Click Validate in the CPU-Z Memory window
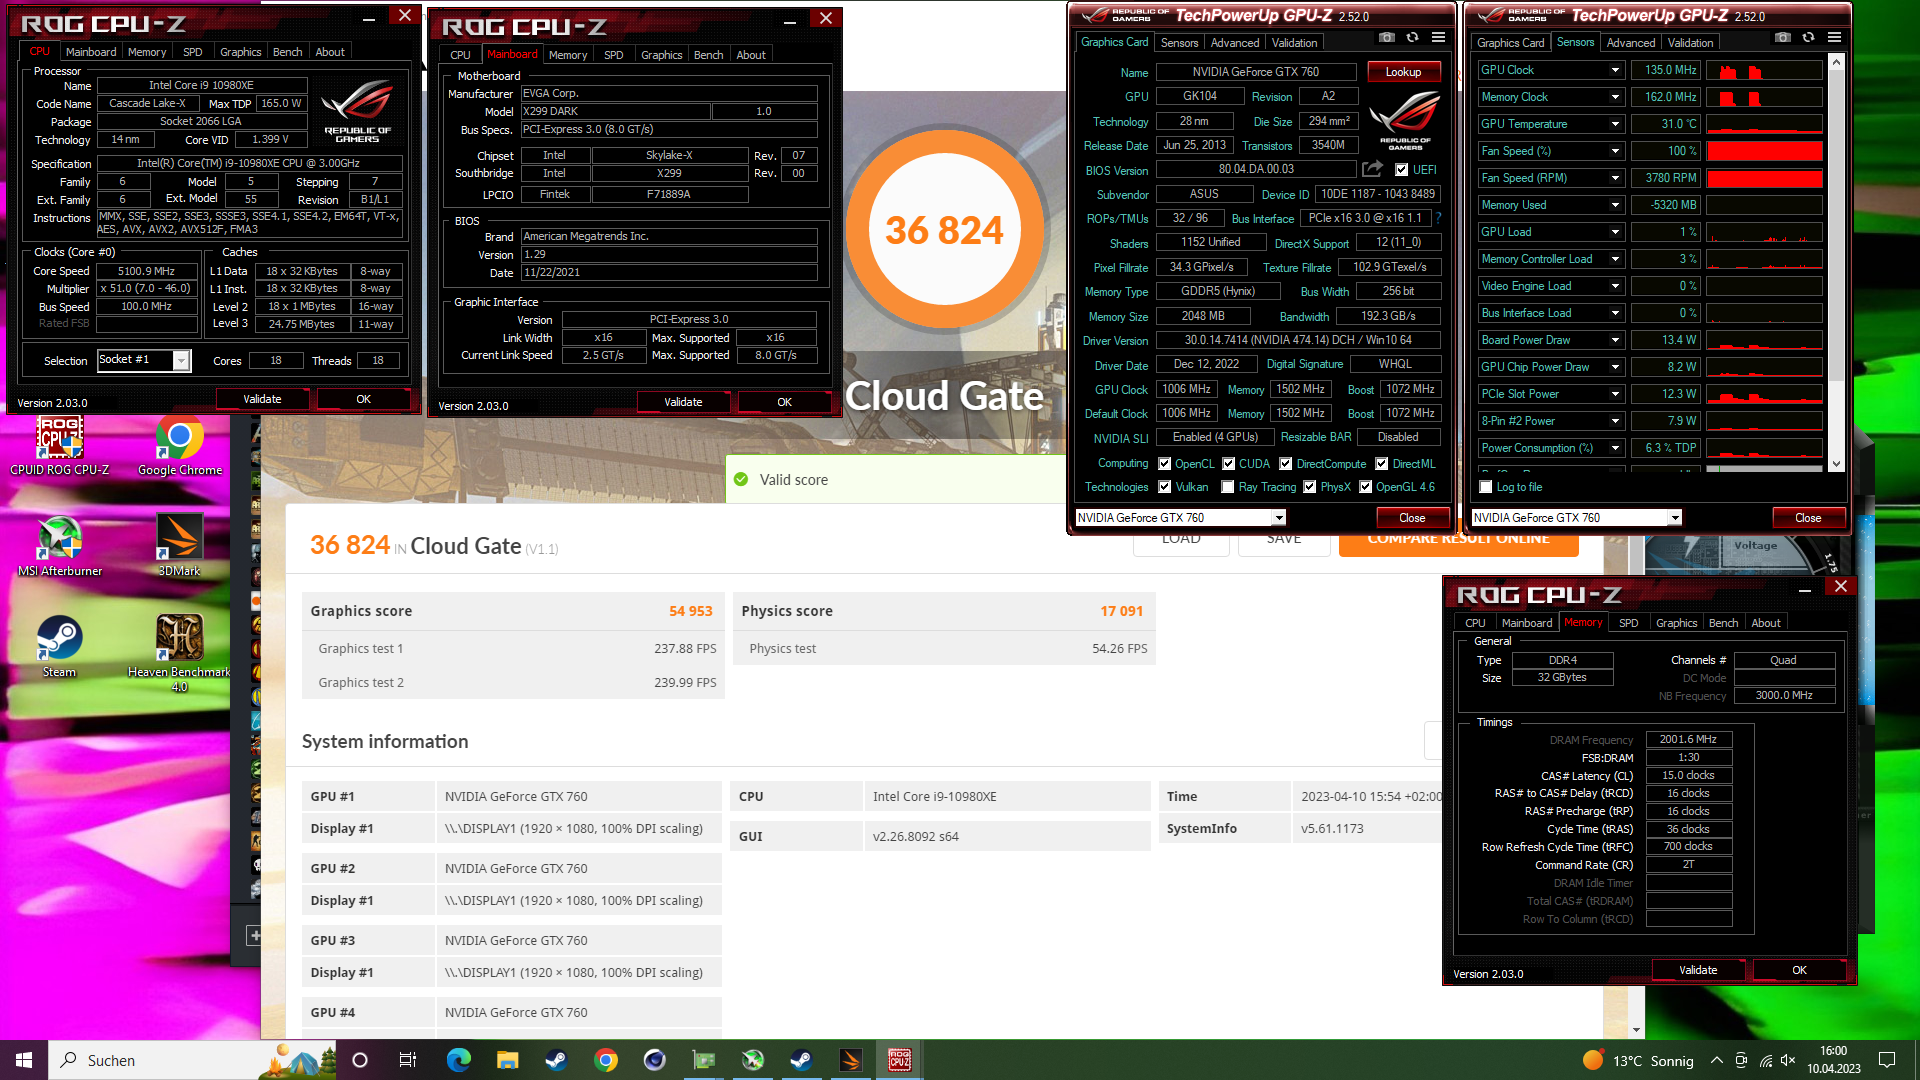1920x1080 pixels. coord(1698,970)
